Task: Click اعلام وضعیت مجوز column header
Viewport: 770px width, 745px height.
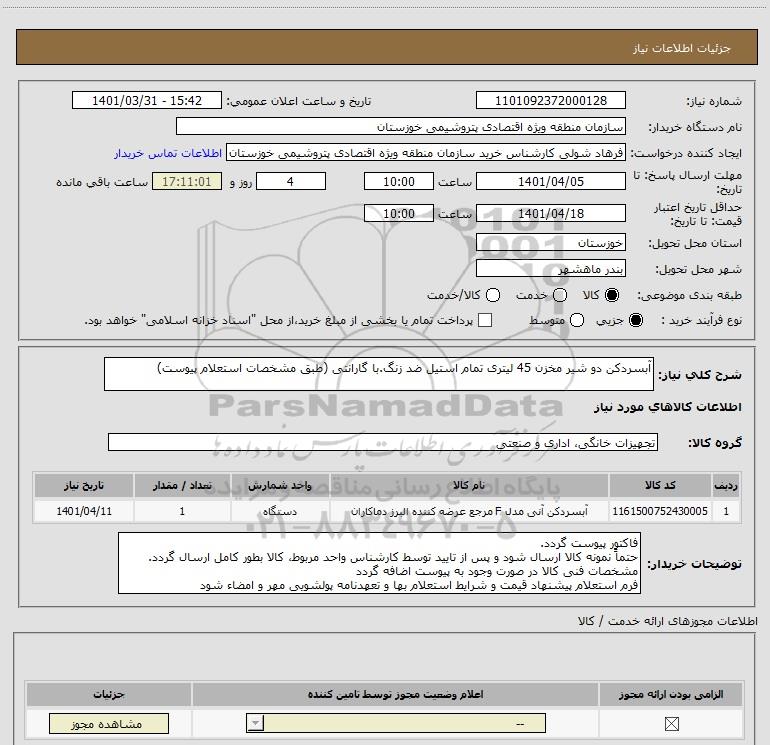Action: click(395, 694)
